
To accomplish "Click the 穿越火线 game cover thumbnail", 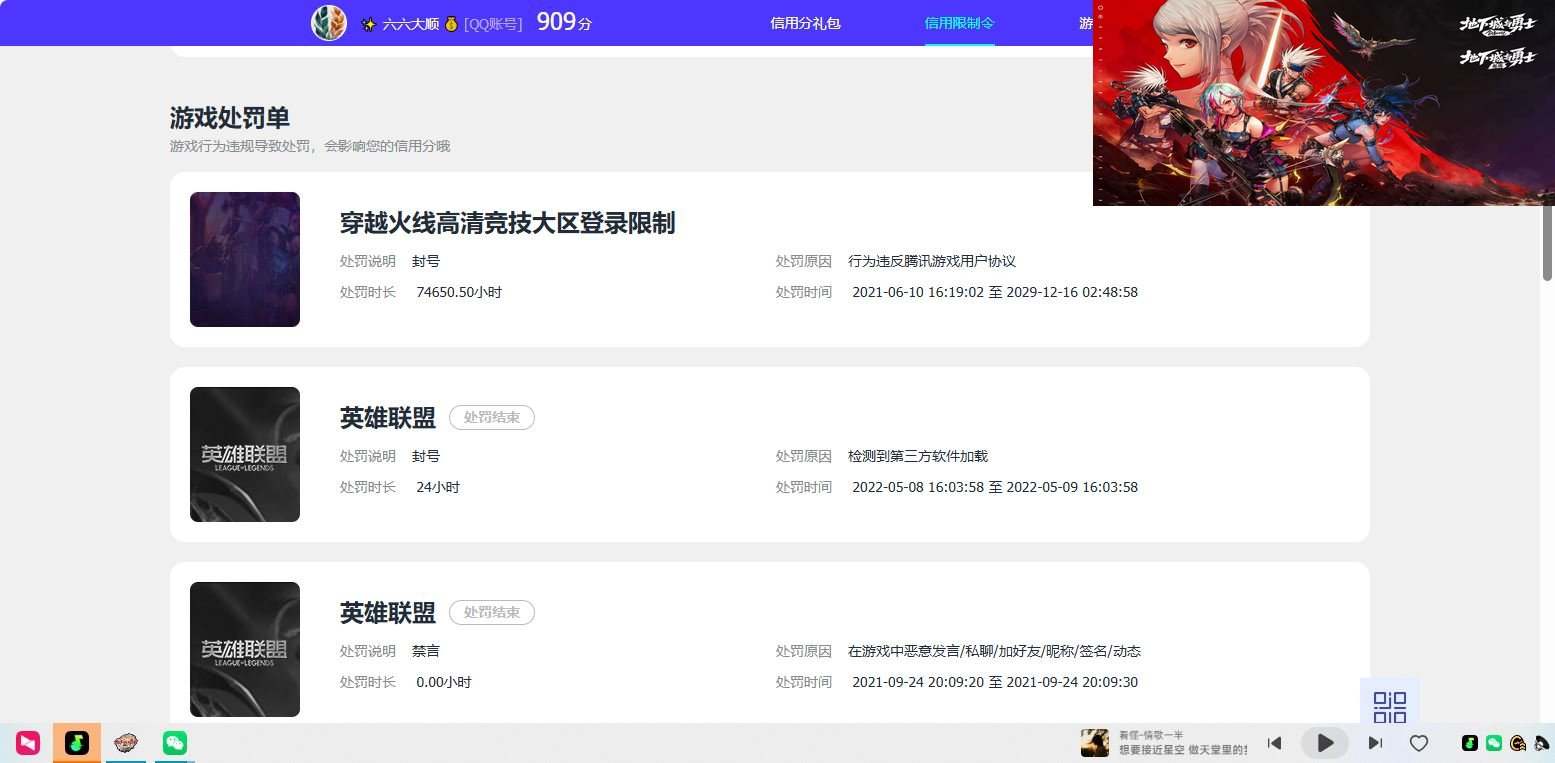I will 245,259.
